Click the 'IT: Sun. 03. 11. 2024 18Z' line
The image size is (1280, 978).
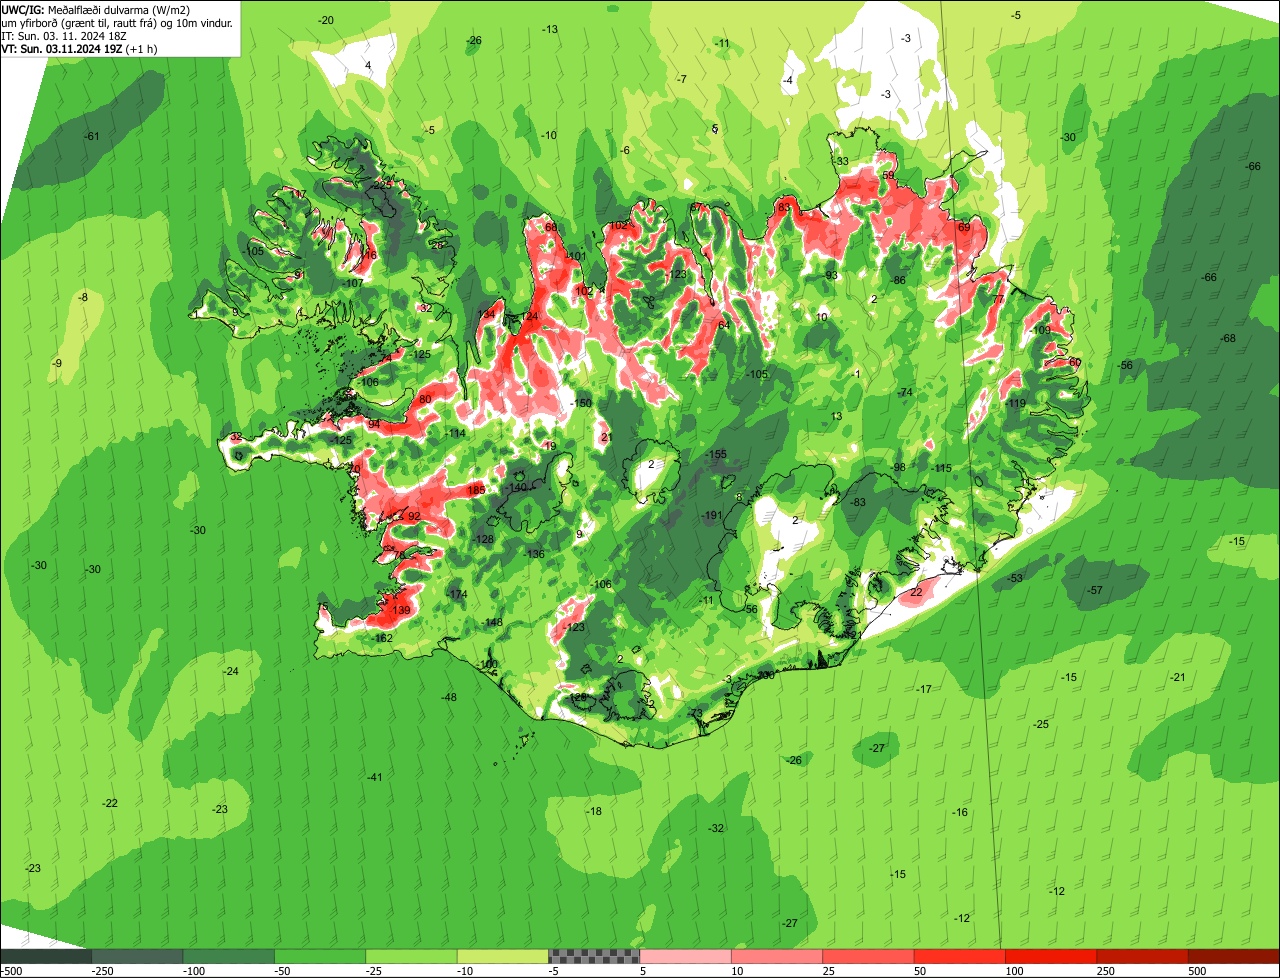click(64, 36)
